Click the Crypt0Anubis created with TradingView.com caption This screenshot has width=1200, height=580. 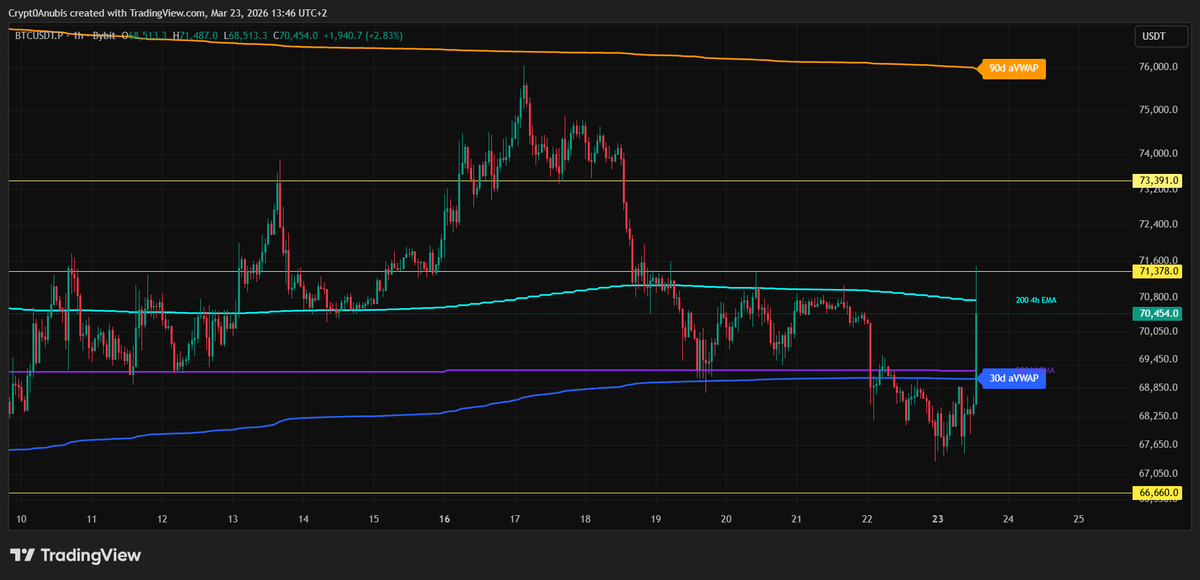click(168, 12)
